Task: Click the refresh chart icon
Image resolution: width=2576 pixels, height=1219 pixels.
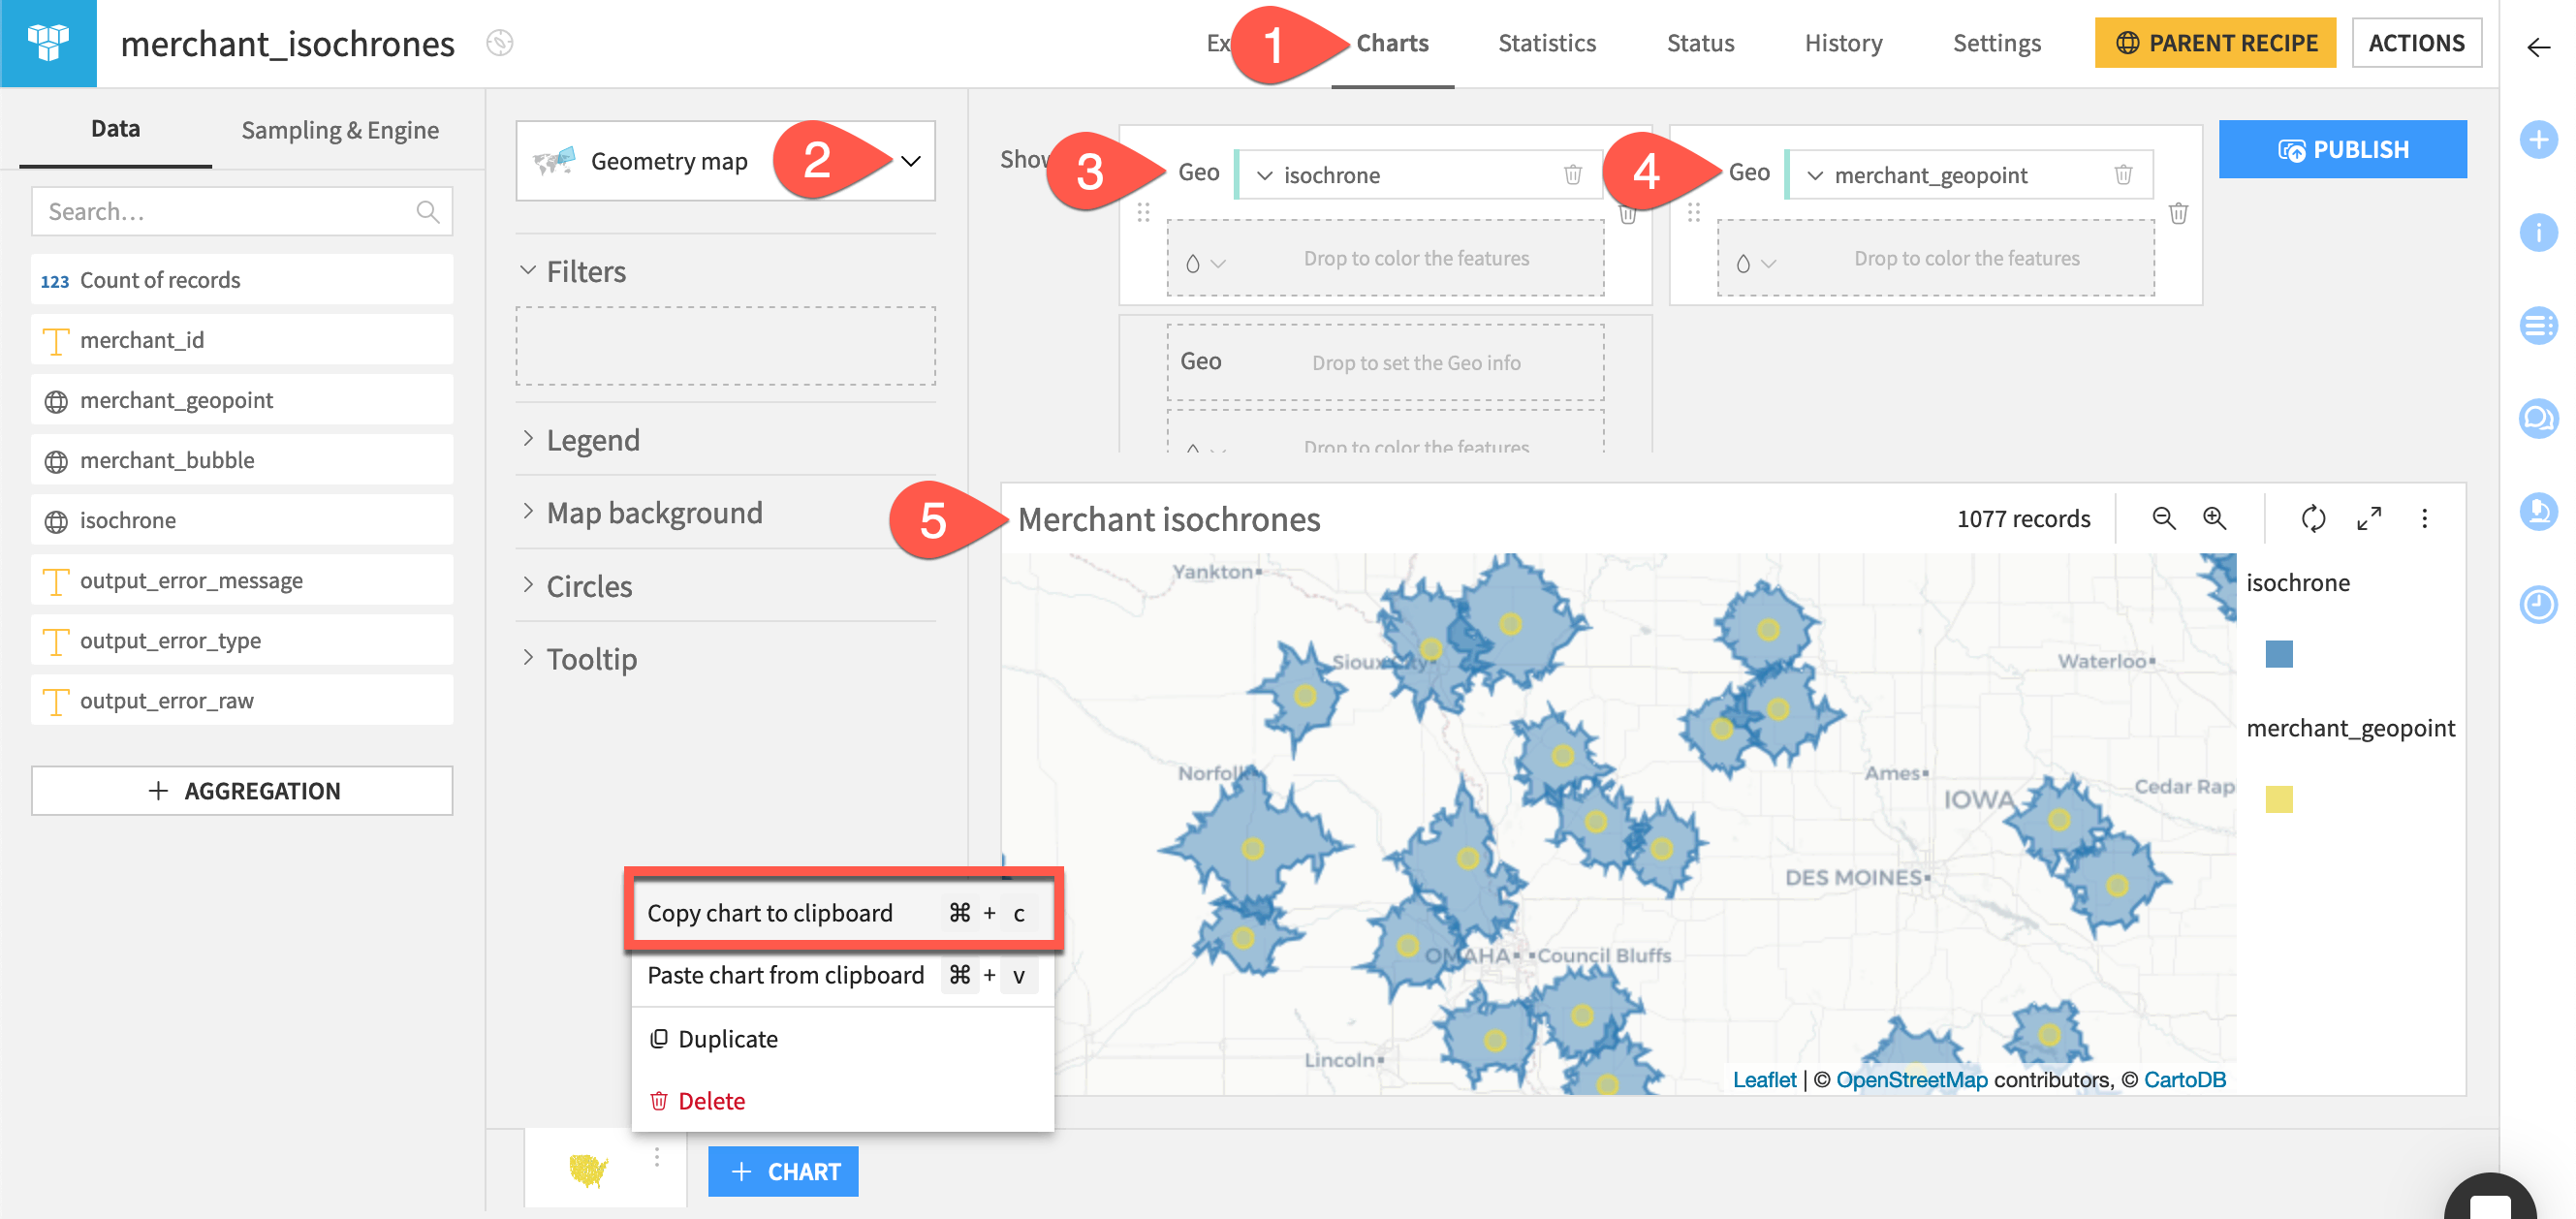Action: tap(2313, 518)
